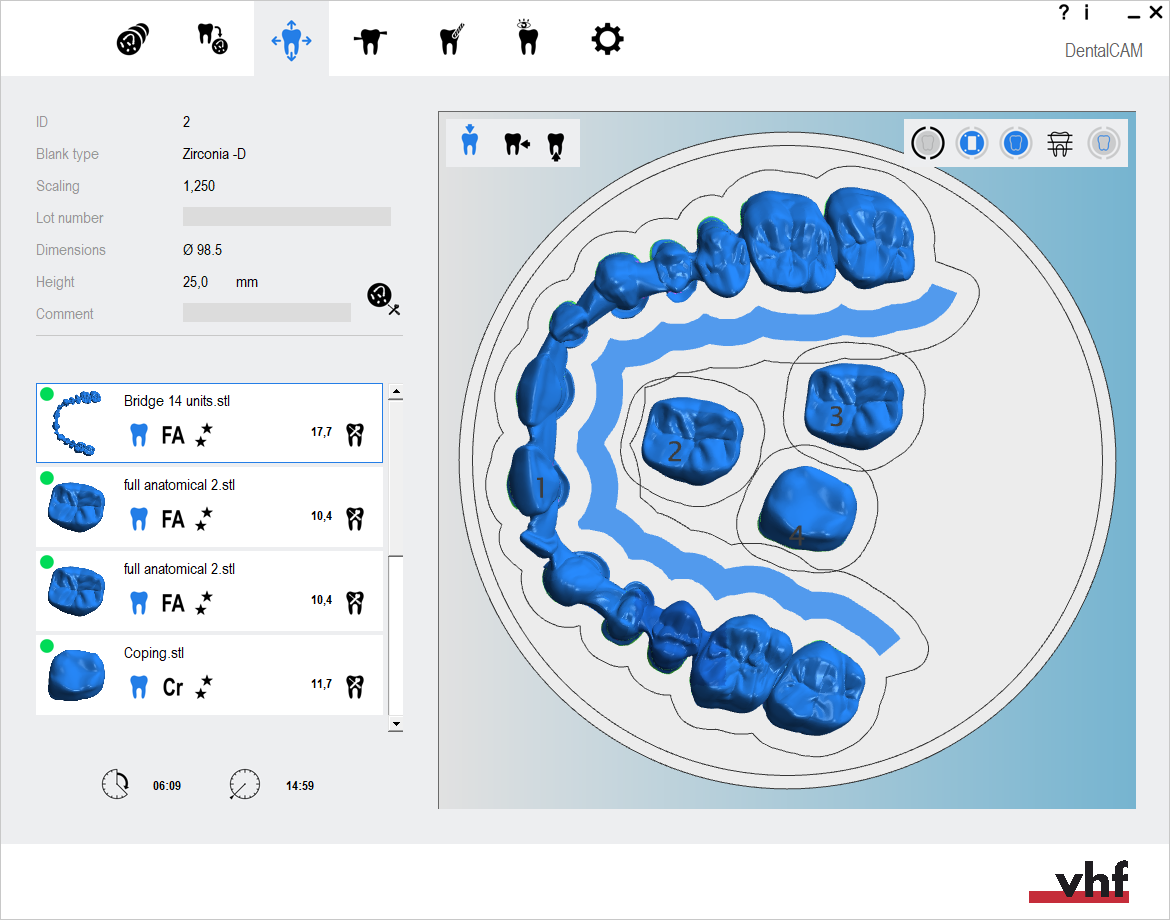Open the blank archive view icon
Viewport: 1170px width, 920px height.
[133, 40]
